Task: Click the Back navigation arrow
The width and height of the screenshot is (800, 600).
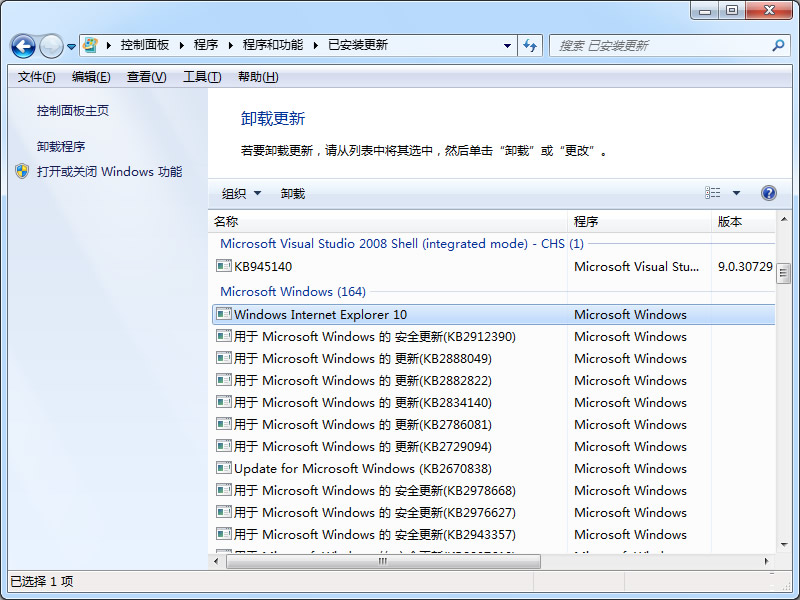Action: pyautogui.click(x=23, y=46)
